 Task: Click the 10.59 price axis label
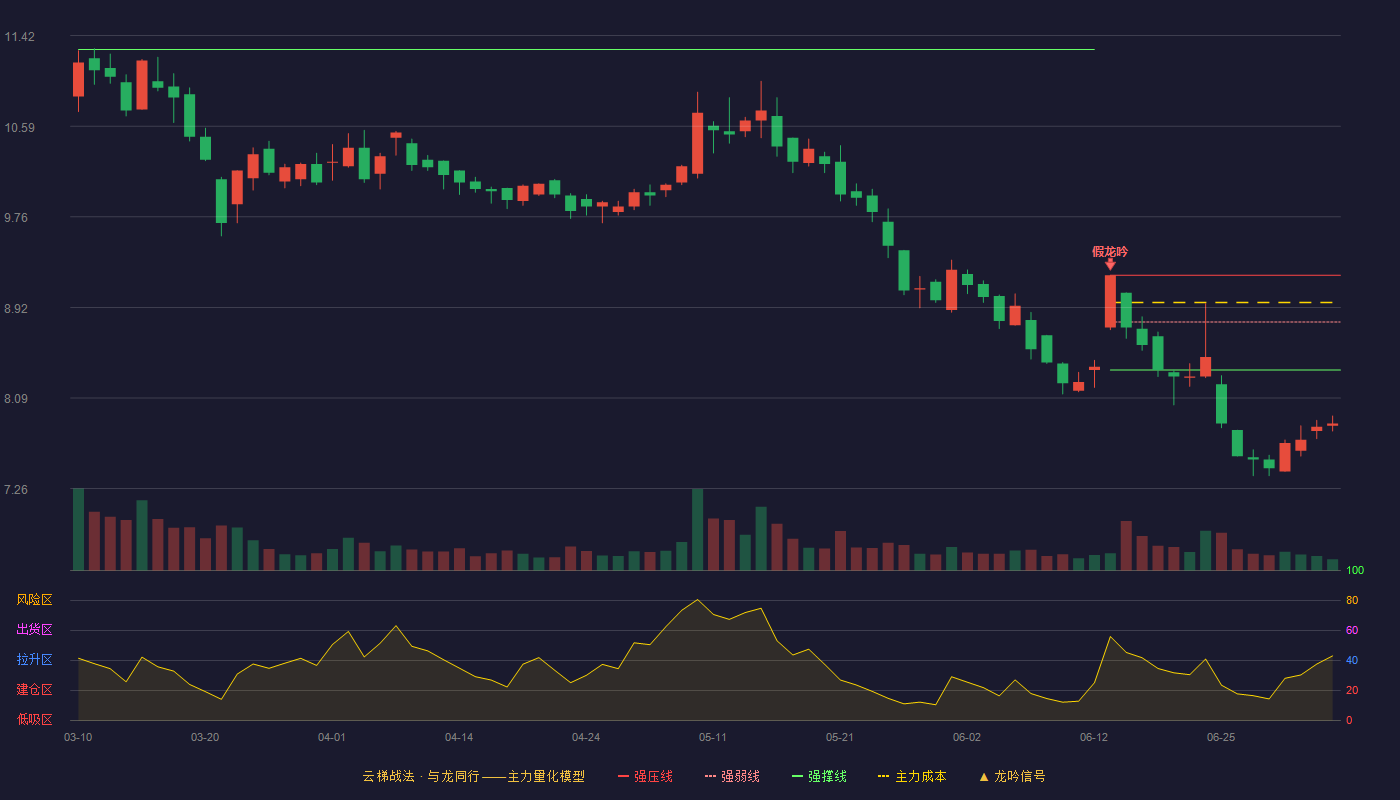tap(19, 127)
